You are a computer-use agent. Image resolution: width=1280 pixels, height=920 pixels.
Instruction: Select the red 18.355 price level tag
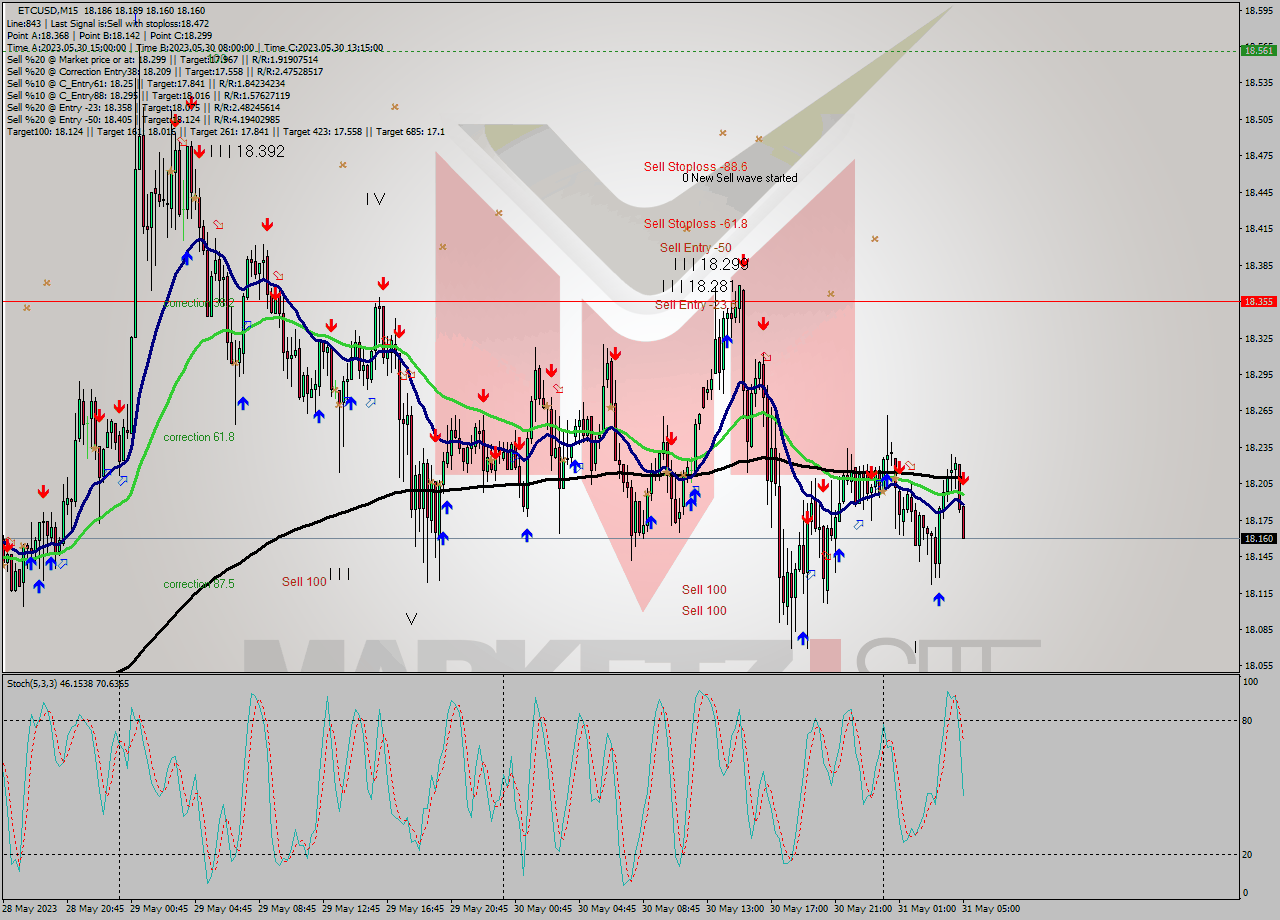[1258, 301]
